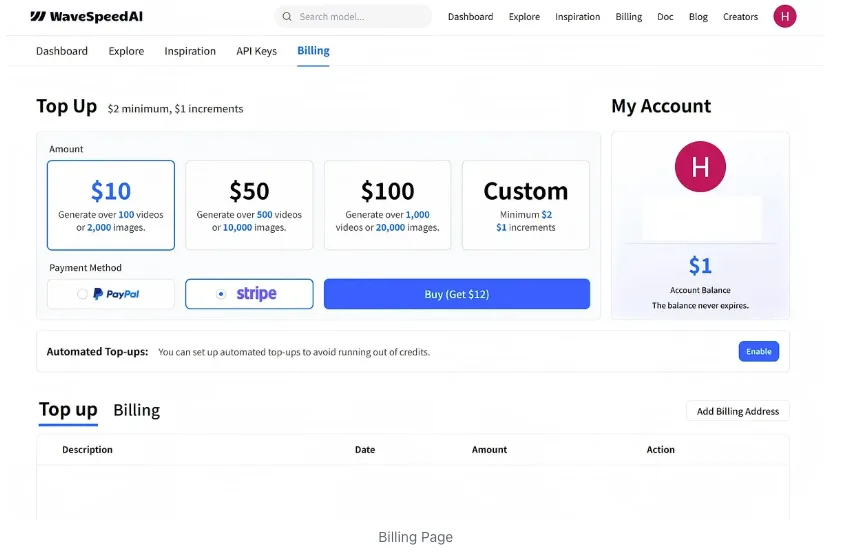Select the PayPal radio button

pyautogui.click(x=82, y=294)
